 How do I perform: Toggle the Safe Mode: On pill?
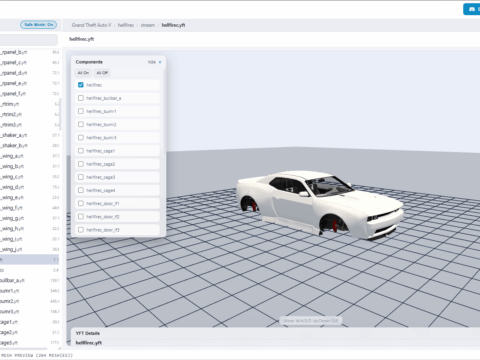(38, 25)
